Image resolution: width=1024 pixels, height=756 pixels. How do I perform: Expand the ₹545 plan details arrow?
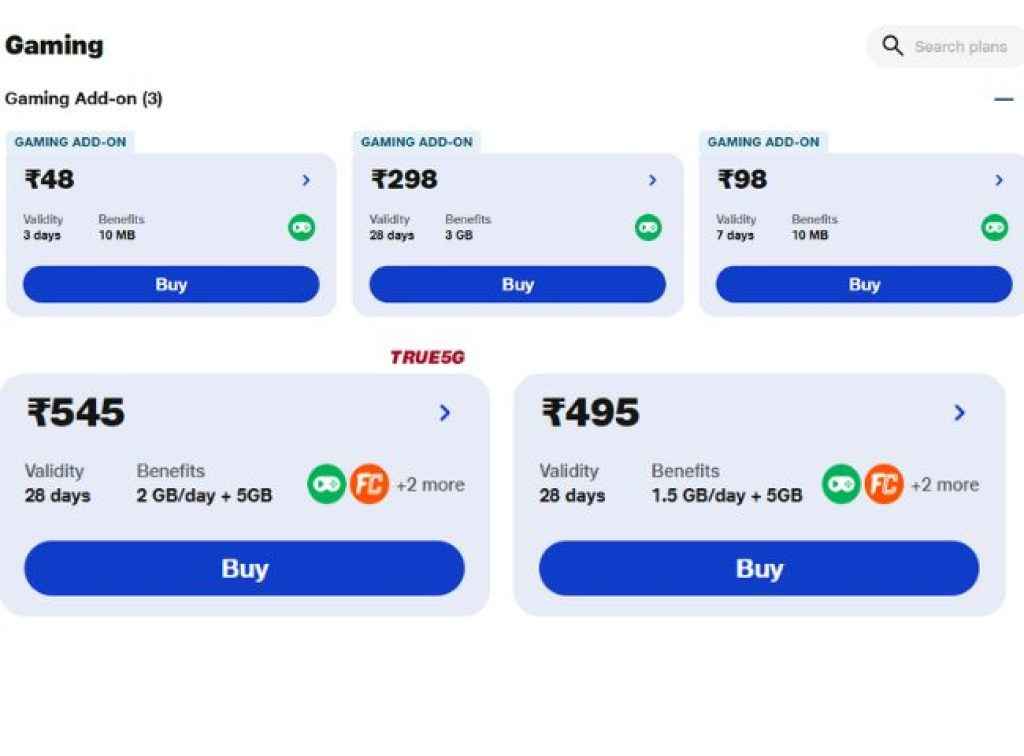point(444,413)
